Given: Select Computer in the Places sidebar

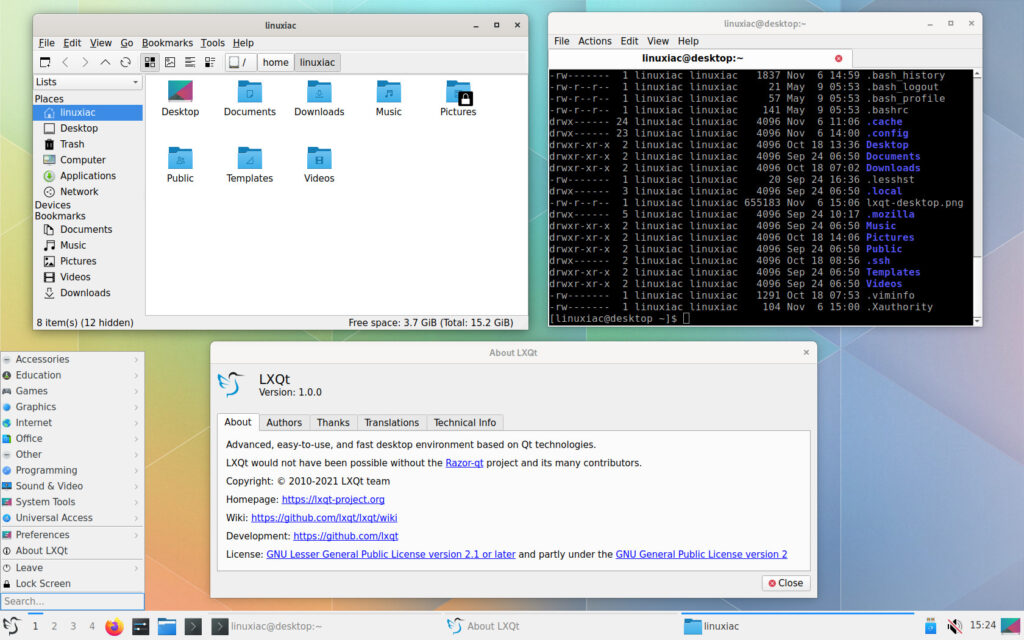Looking at the screenshot, I should click(x=82, y=159).
